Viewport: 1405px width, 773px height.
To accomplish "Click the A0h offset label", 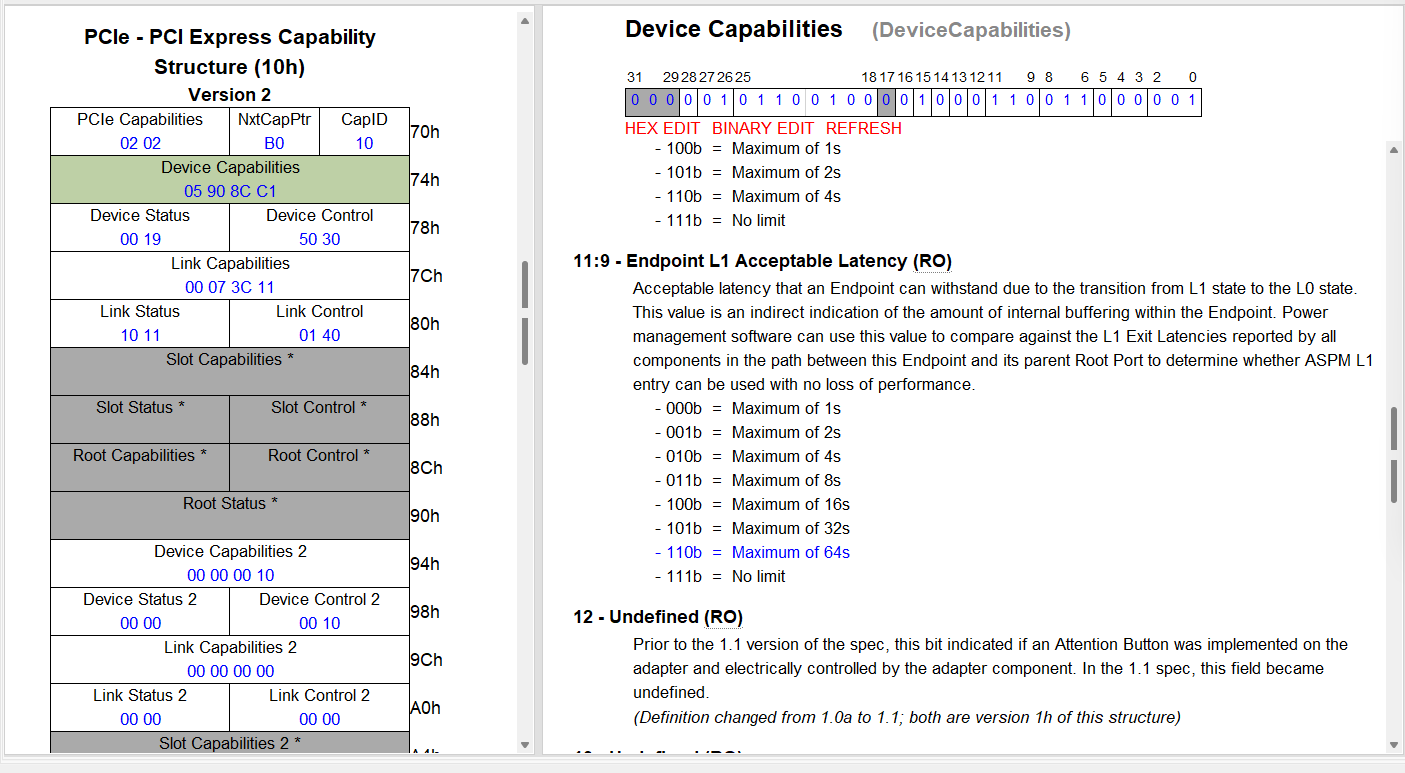I will pyautogui.click(x=425, y=708).
